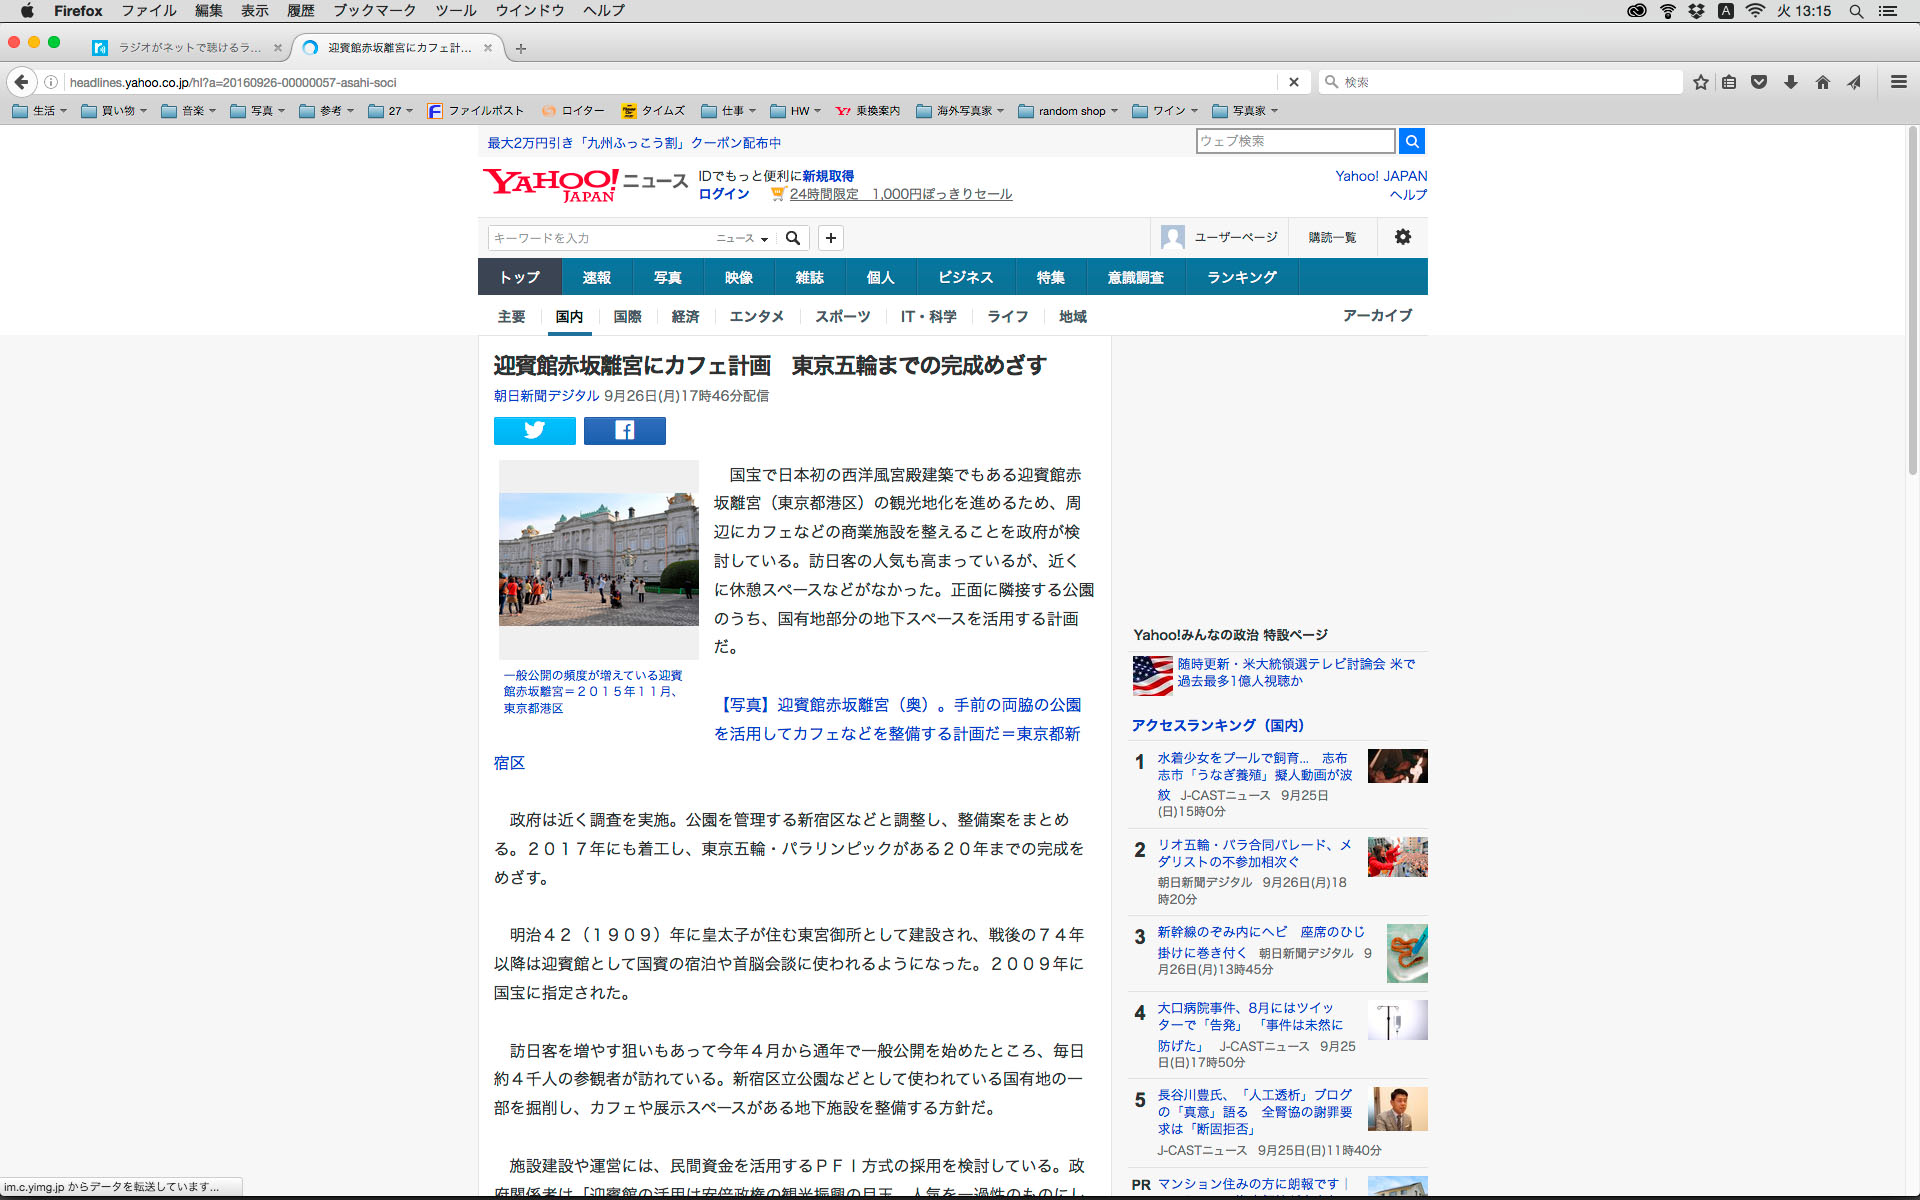Open Yahoo news settings gear
1920x1200 pixels.
(x=1402, y=237)
